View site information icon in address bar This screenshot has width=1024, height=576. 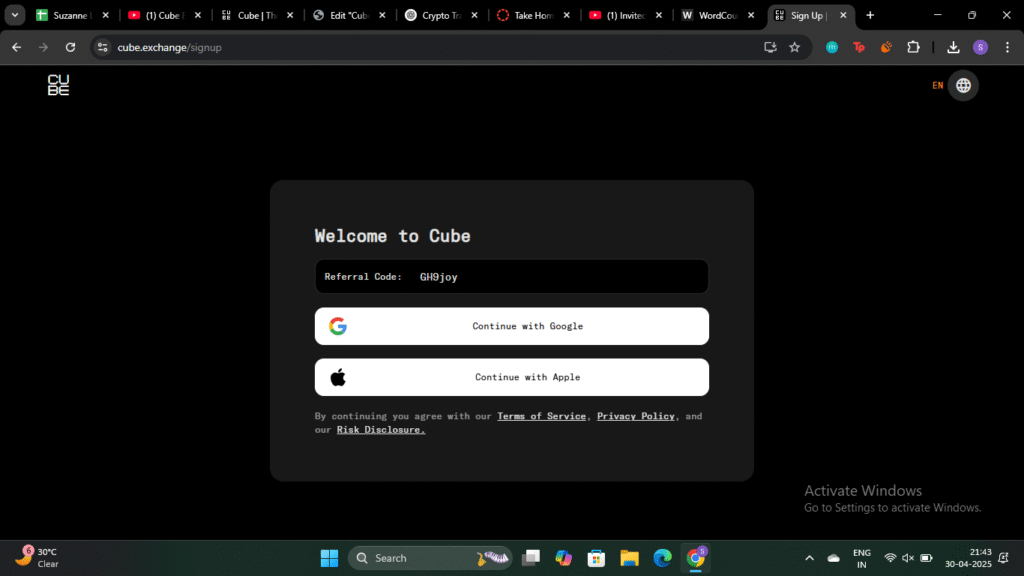point(103,47)
